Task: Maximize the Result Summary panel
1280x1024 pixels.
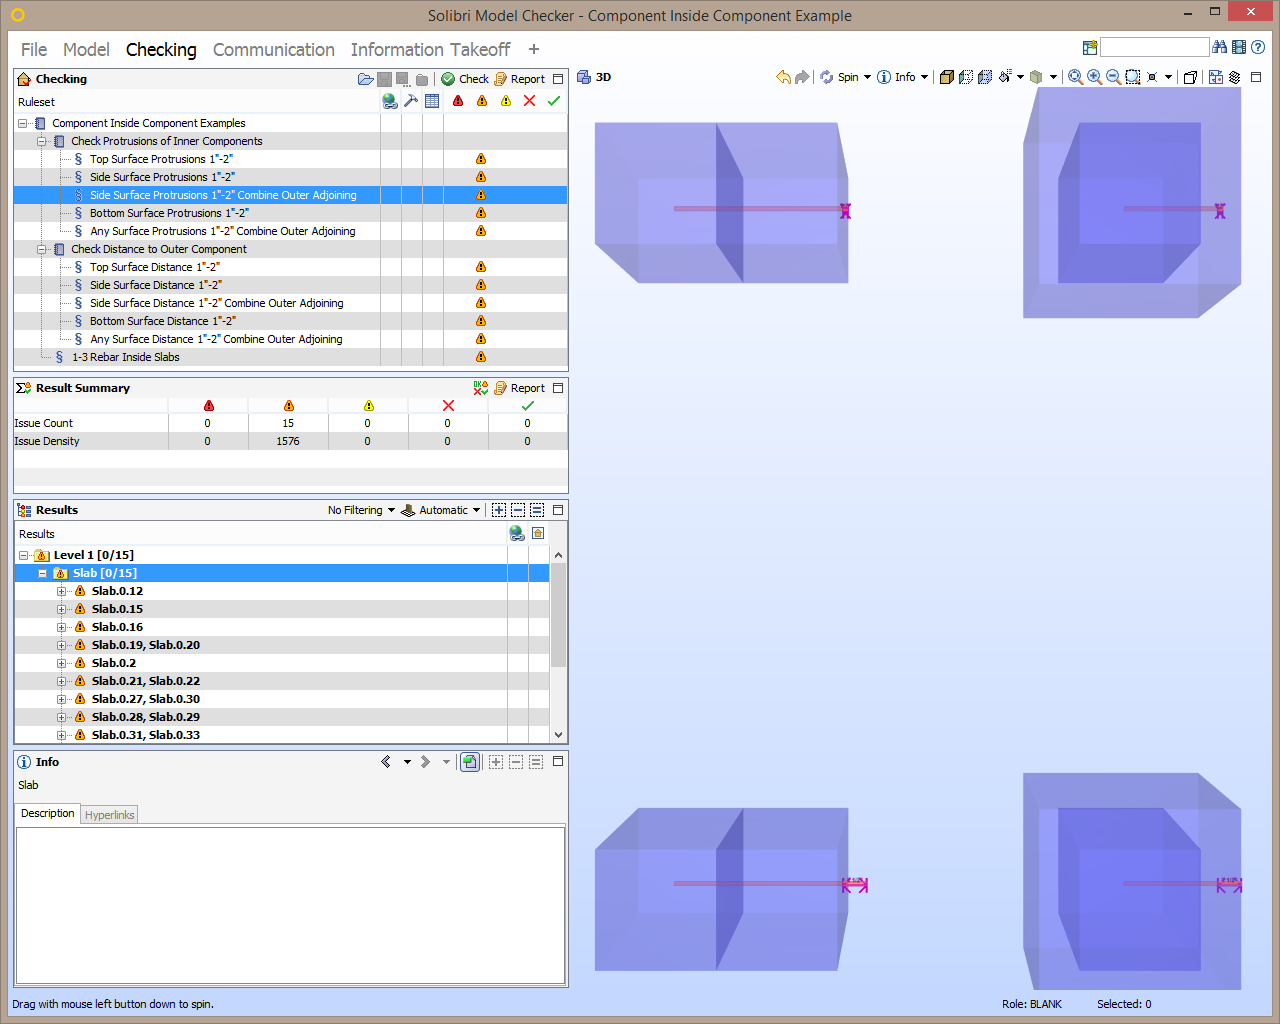Action: pos(558,388)
